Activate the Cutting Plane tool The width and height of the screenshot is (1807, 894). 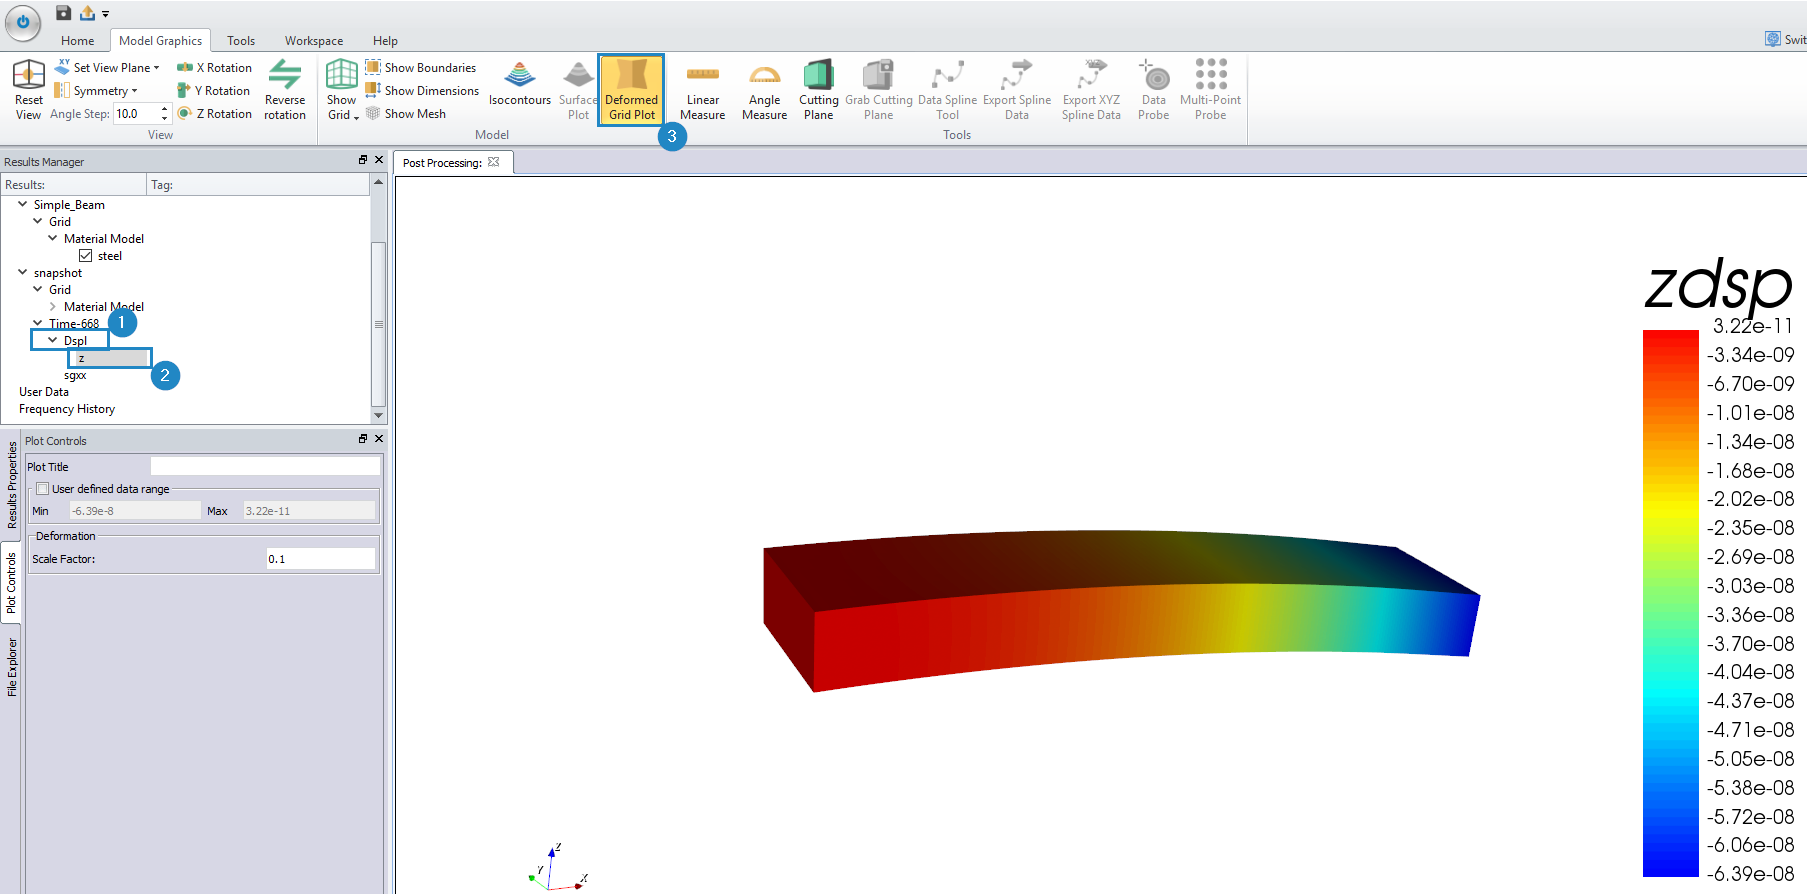coord(819,90)
